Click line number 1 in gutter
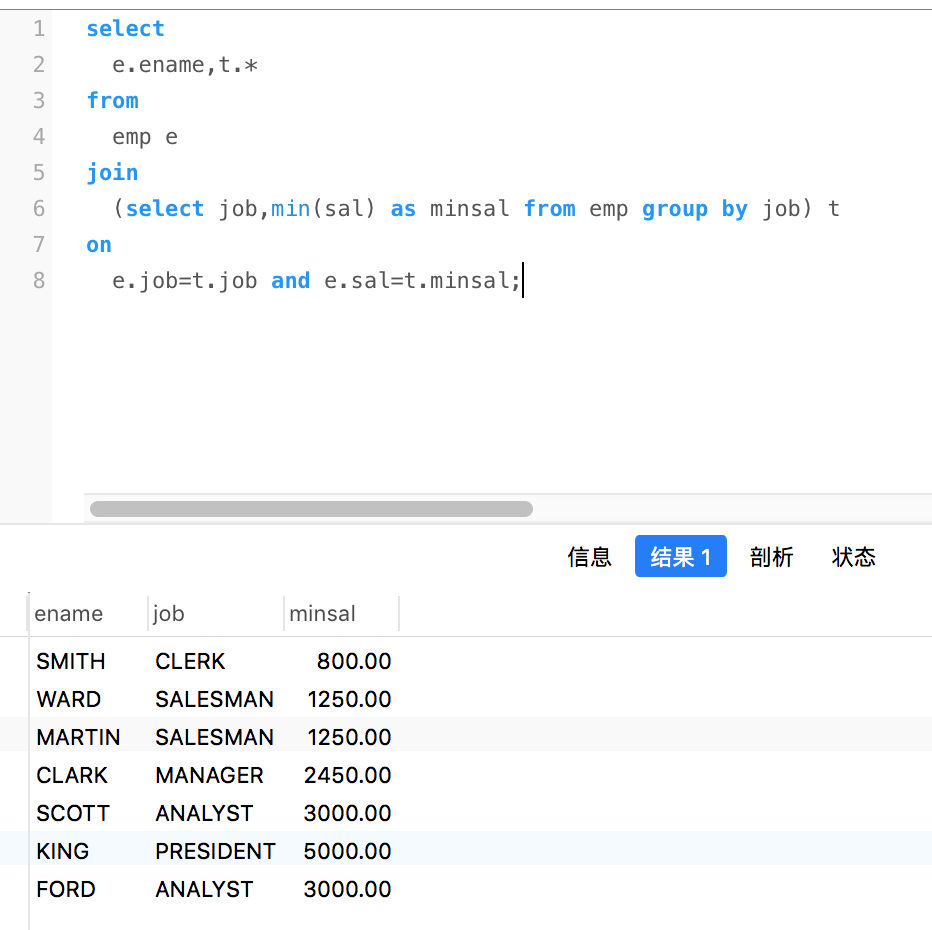The width and height of the screenshot is (932, 930). click(x=39, y=29)
